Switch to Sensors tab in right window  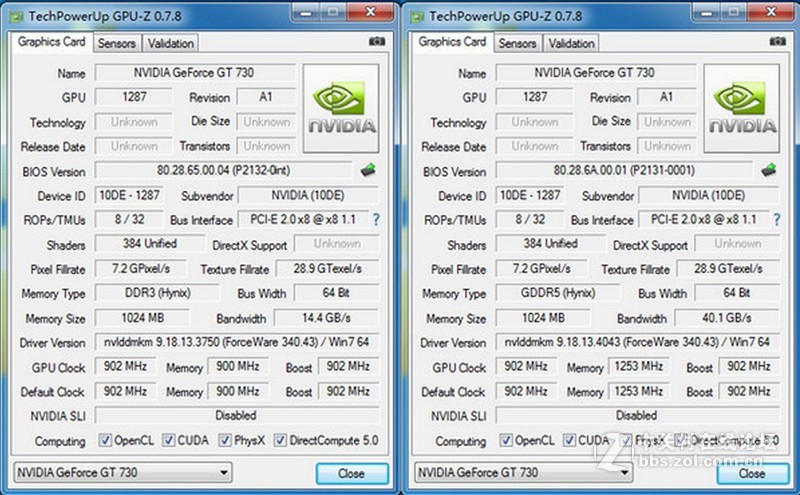coord(517,43)
